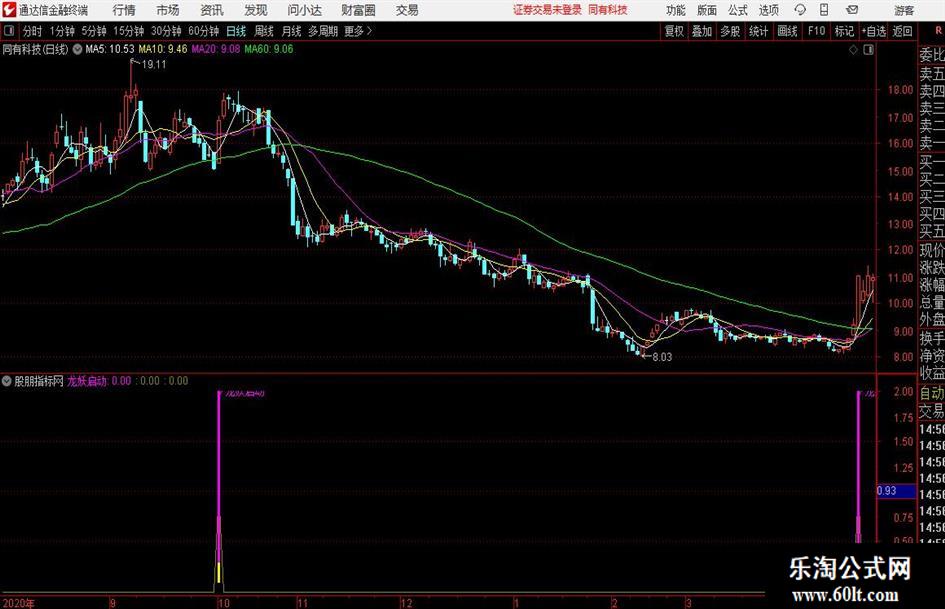
Task: Open the 发现 menu
Action: pyautogui.click(x=256, y=10)
